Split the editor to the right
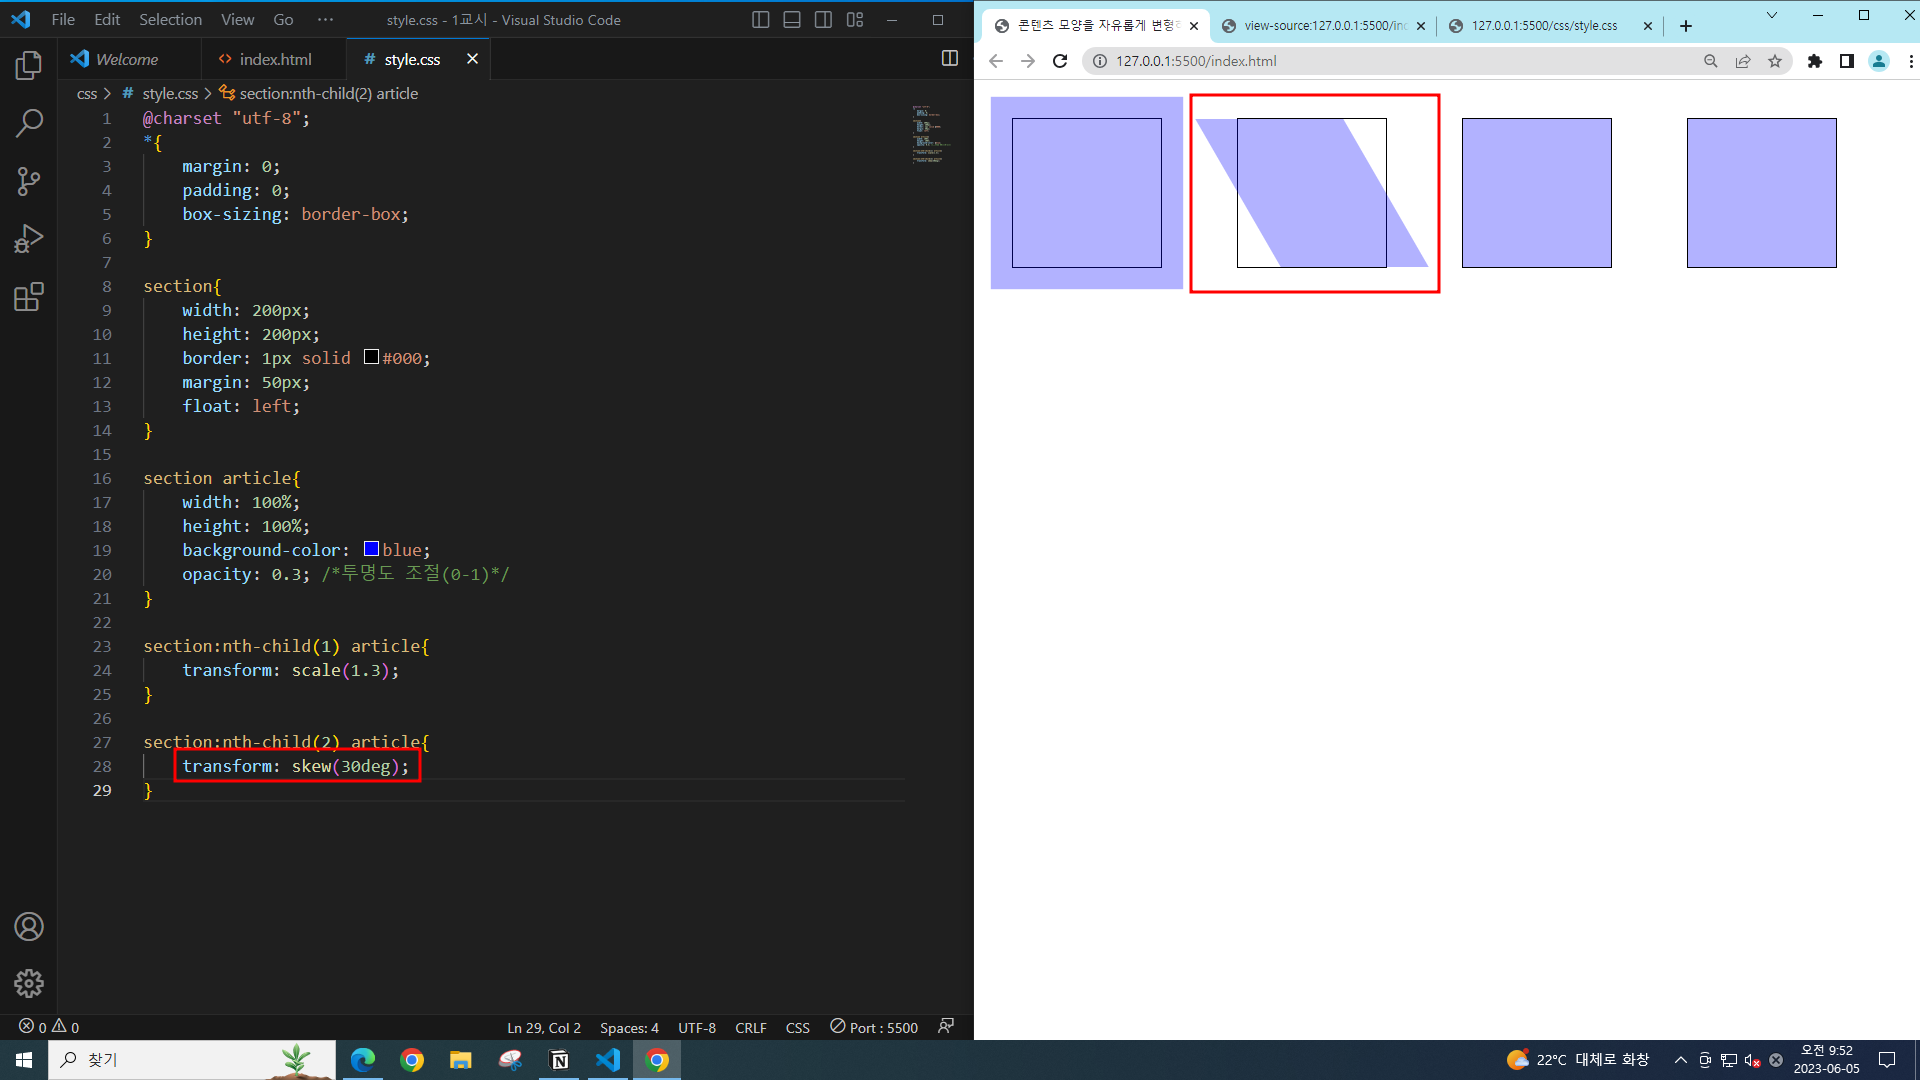This screenshot has height=1080, width=1920. [949, 59]
